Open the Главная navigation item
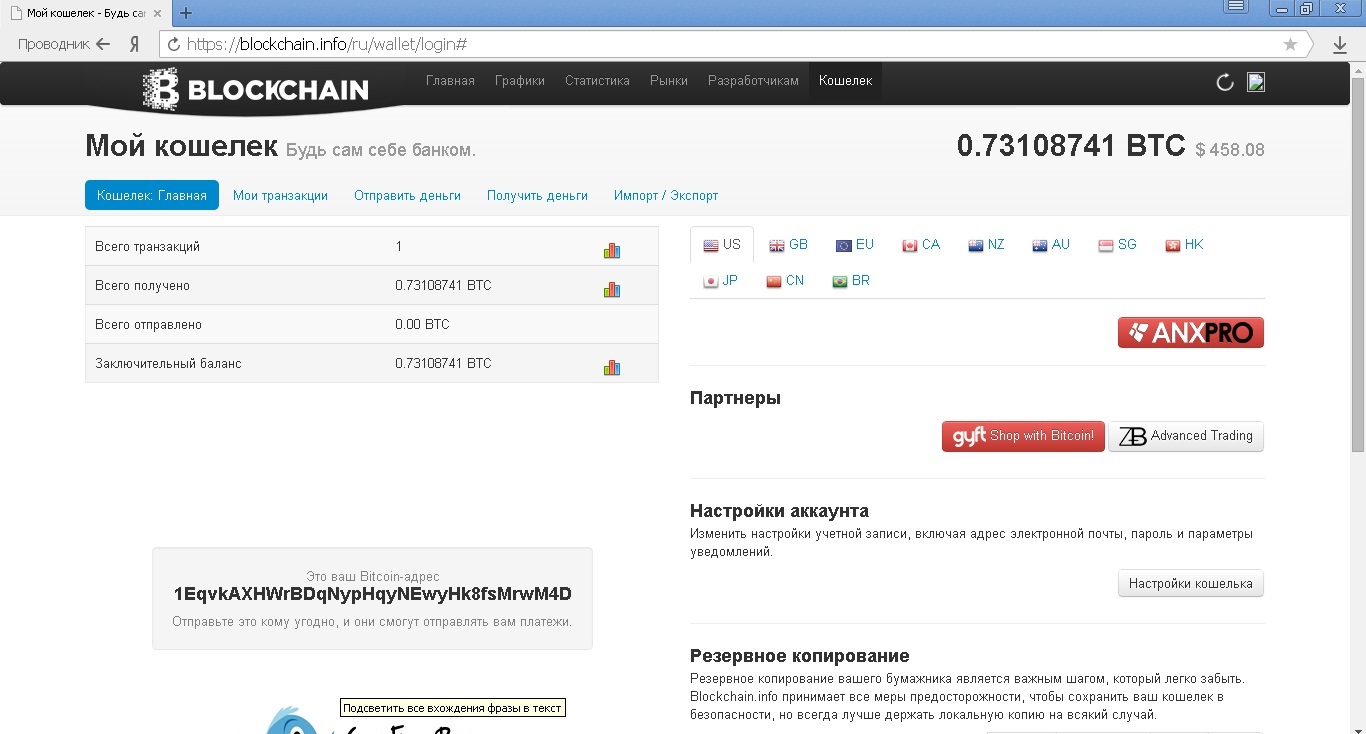The width and height of the screenshot is (1366, 734). coord(450,81)
